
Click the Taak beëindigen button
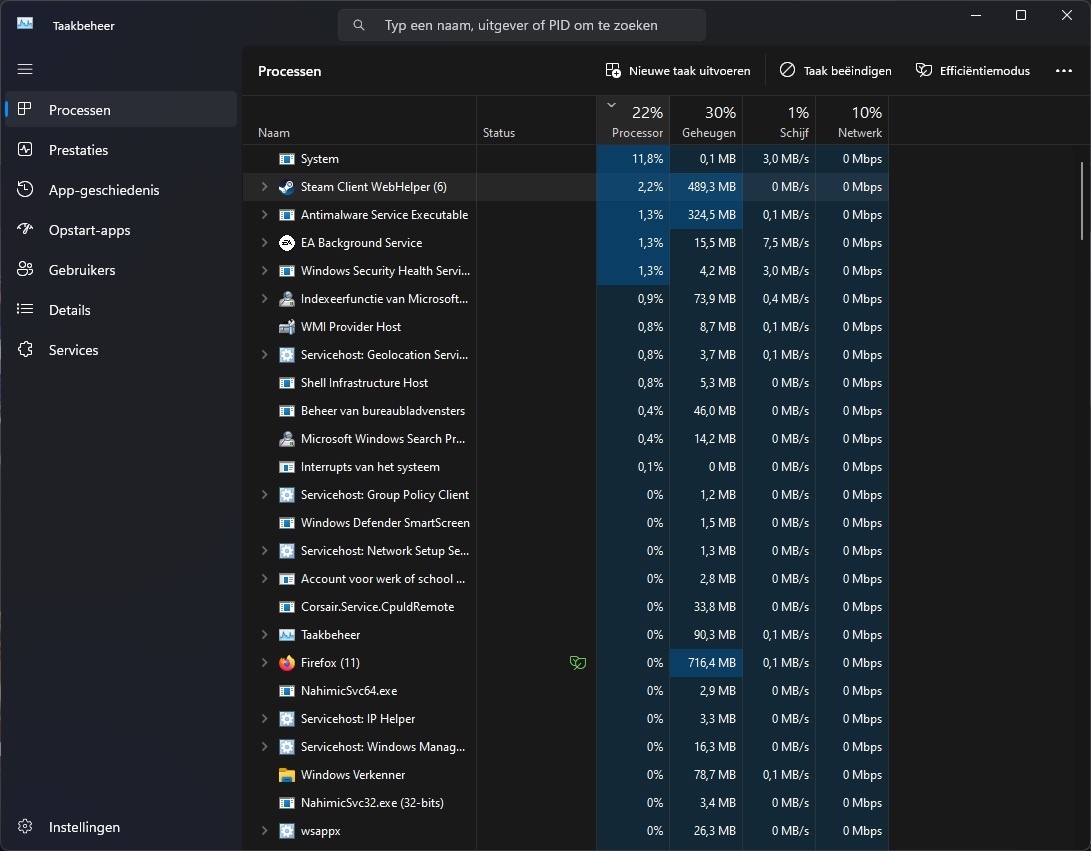point(836,70)
